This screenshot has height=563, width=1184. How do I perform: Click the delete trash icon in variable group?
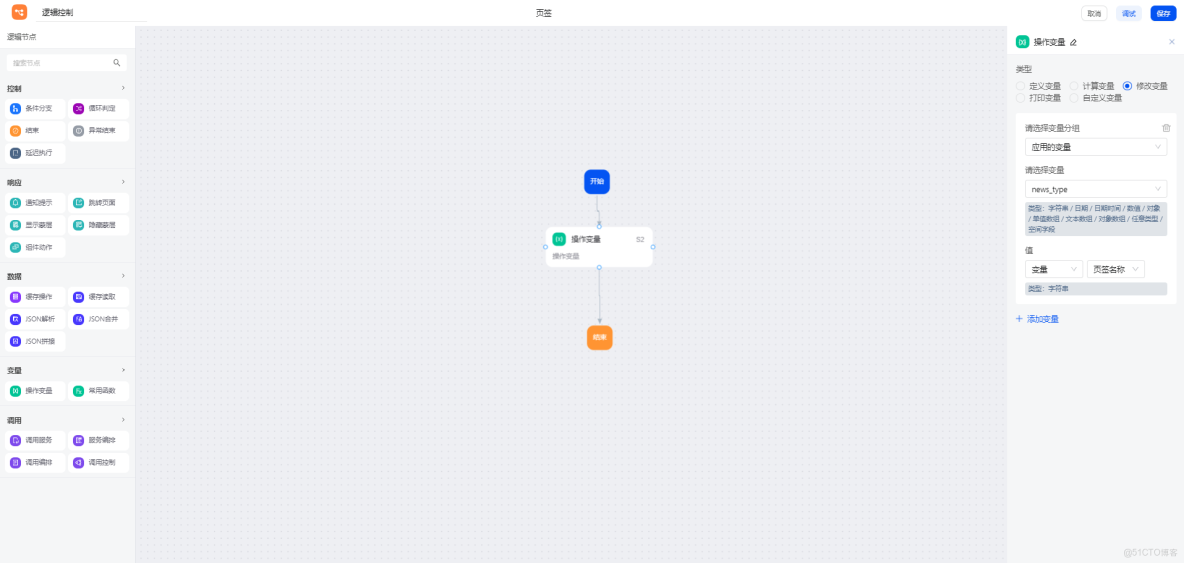[1166, 128]
